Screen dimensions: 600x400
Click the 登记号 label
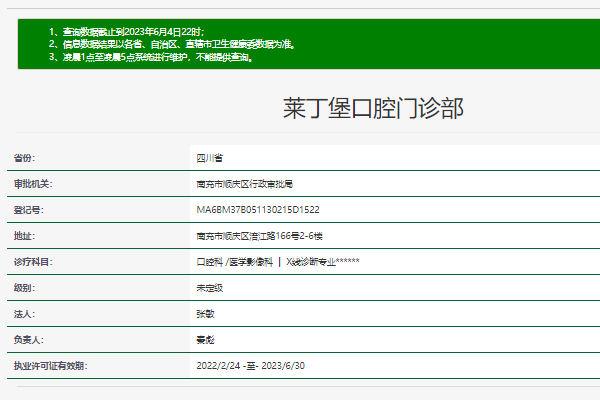[x=29, y=210]
